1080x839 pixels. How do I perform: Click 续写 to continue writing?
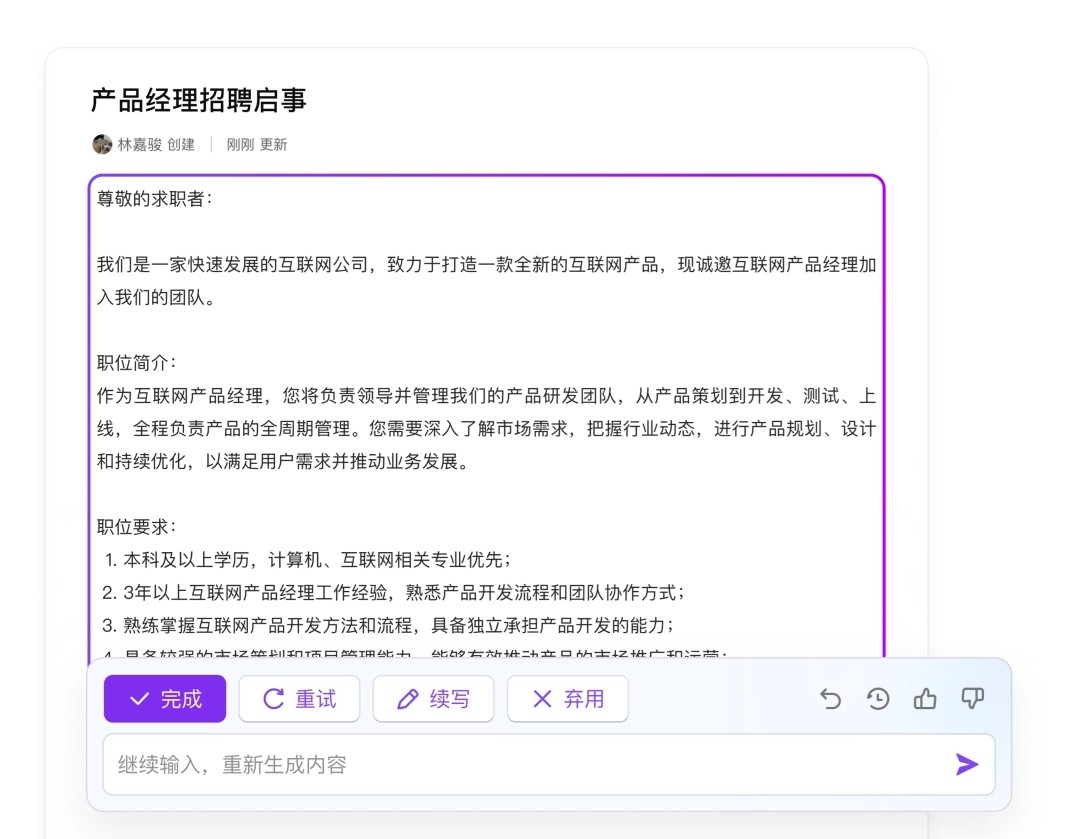click(x=433, y=699)
